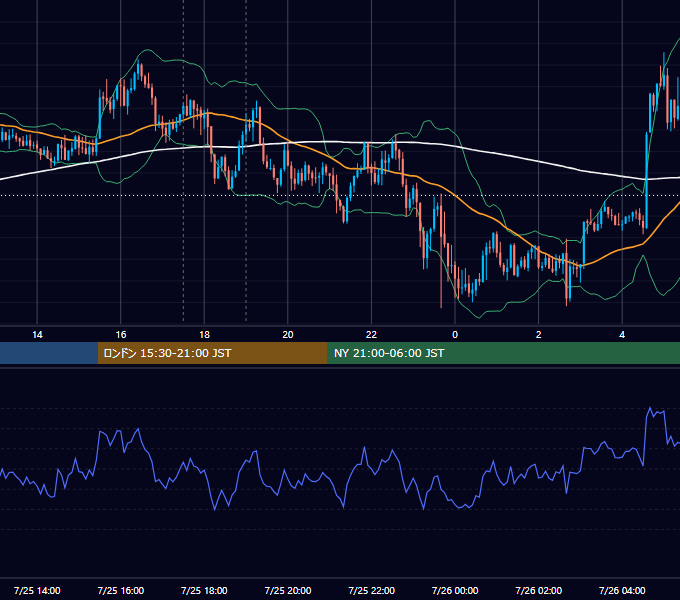Image resolution: width=680 pixels, height=600 pixels.
Task: Click the 7/26 02:00 time label
Action: tap(539, 590)
